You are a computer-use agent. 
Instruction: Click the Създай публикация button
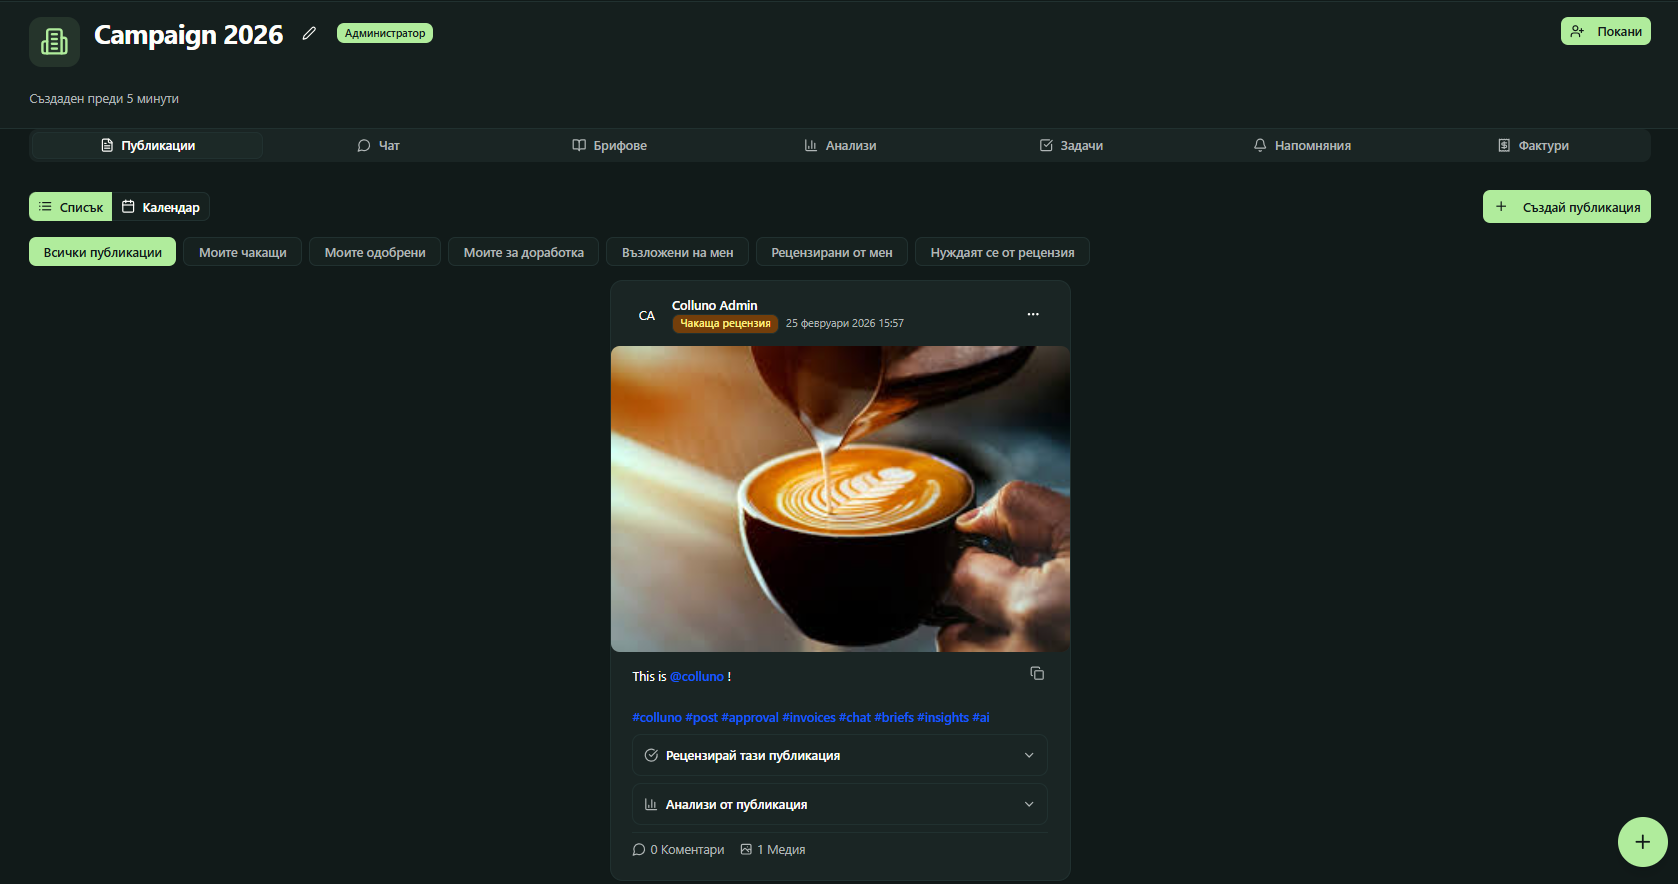[x=1566, y=207]
